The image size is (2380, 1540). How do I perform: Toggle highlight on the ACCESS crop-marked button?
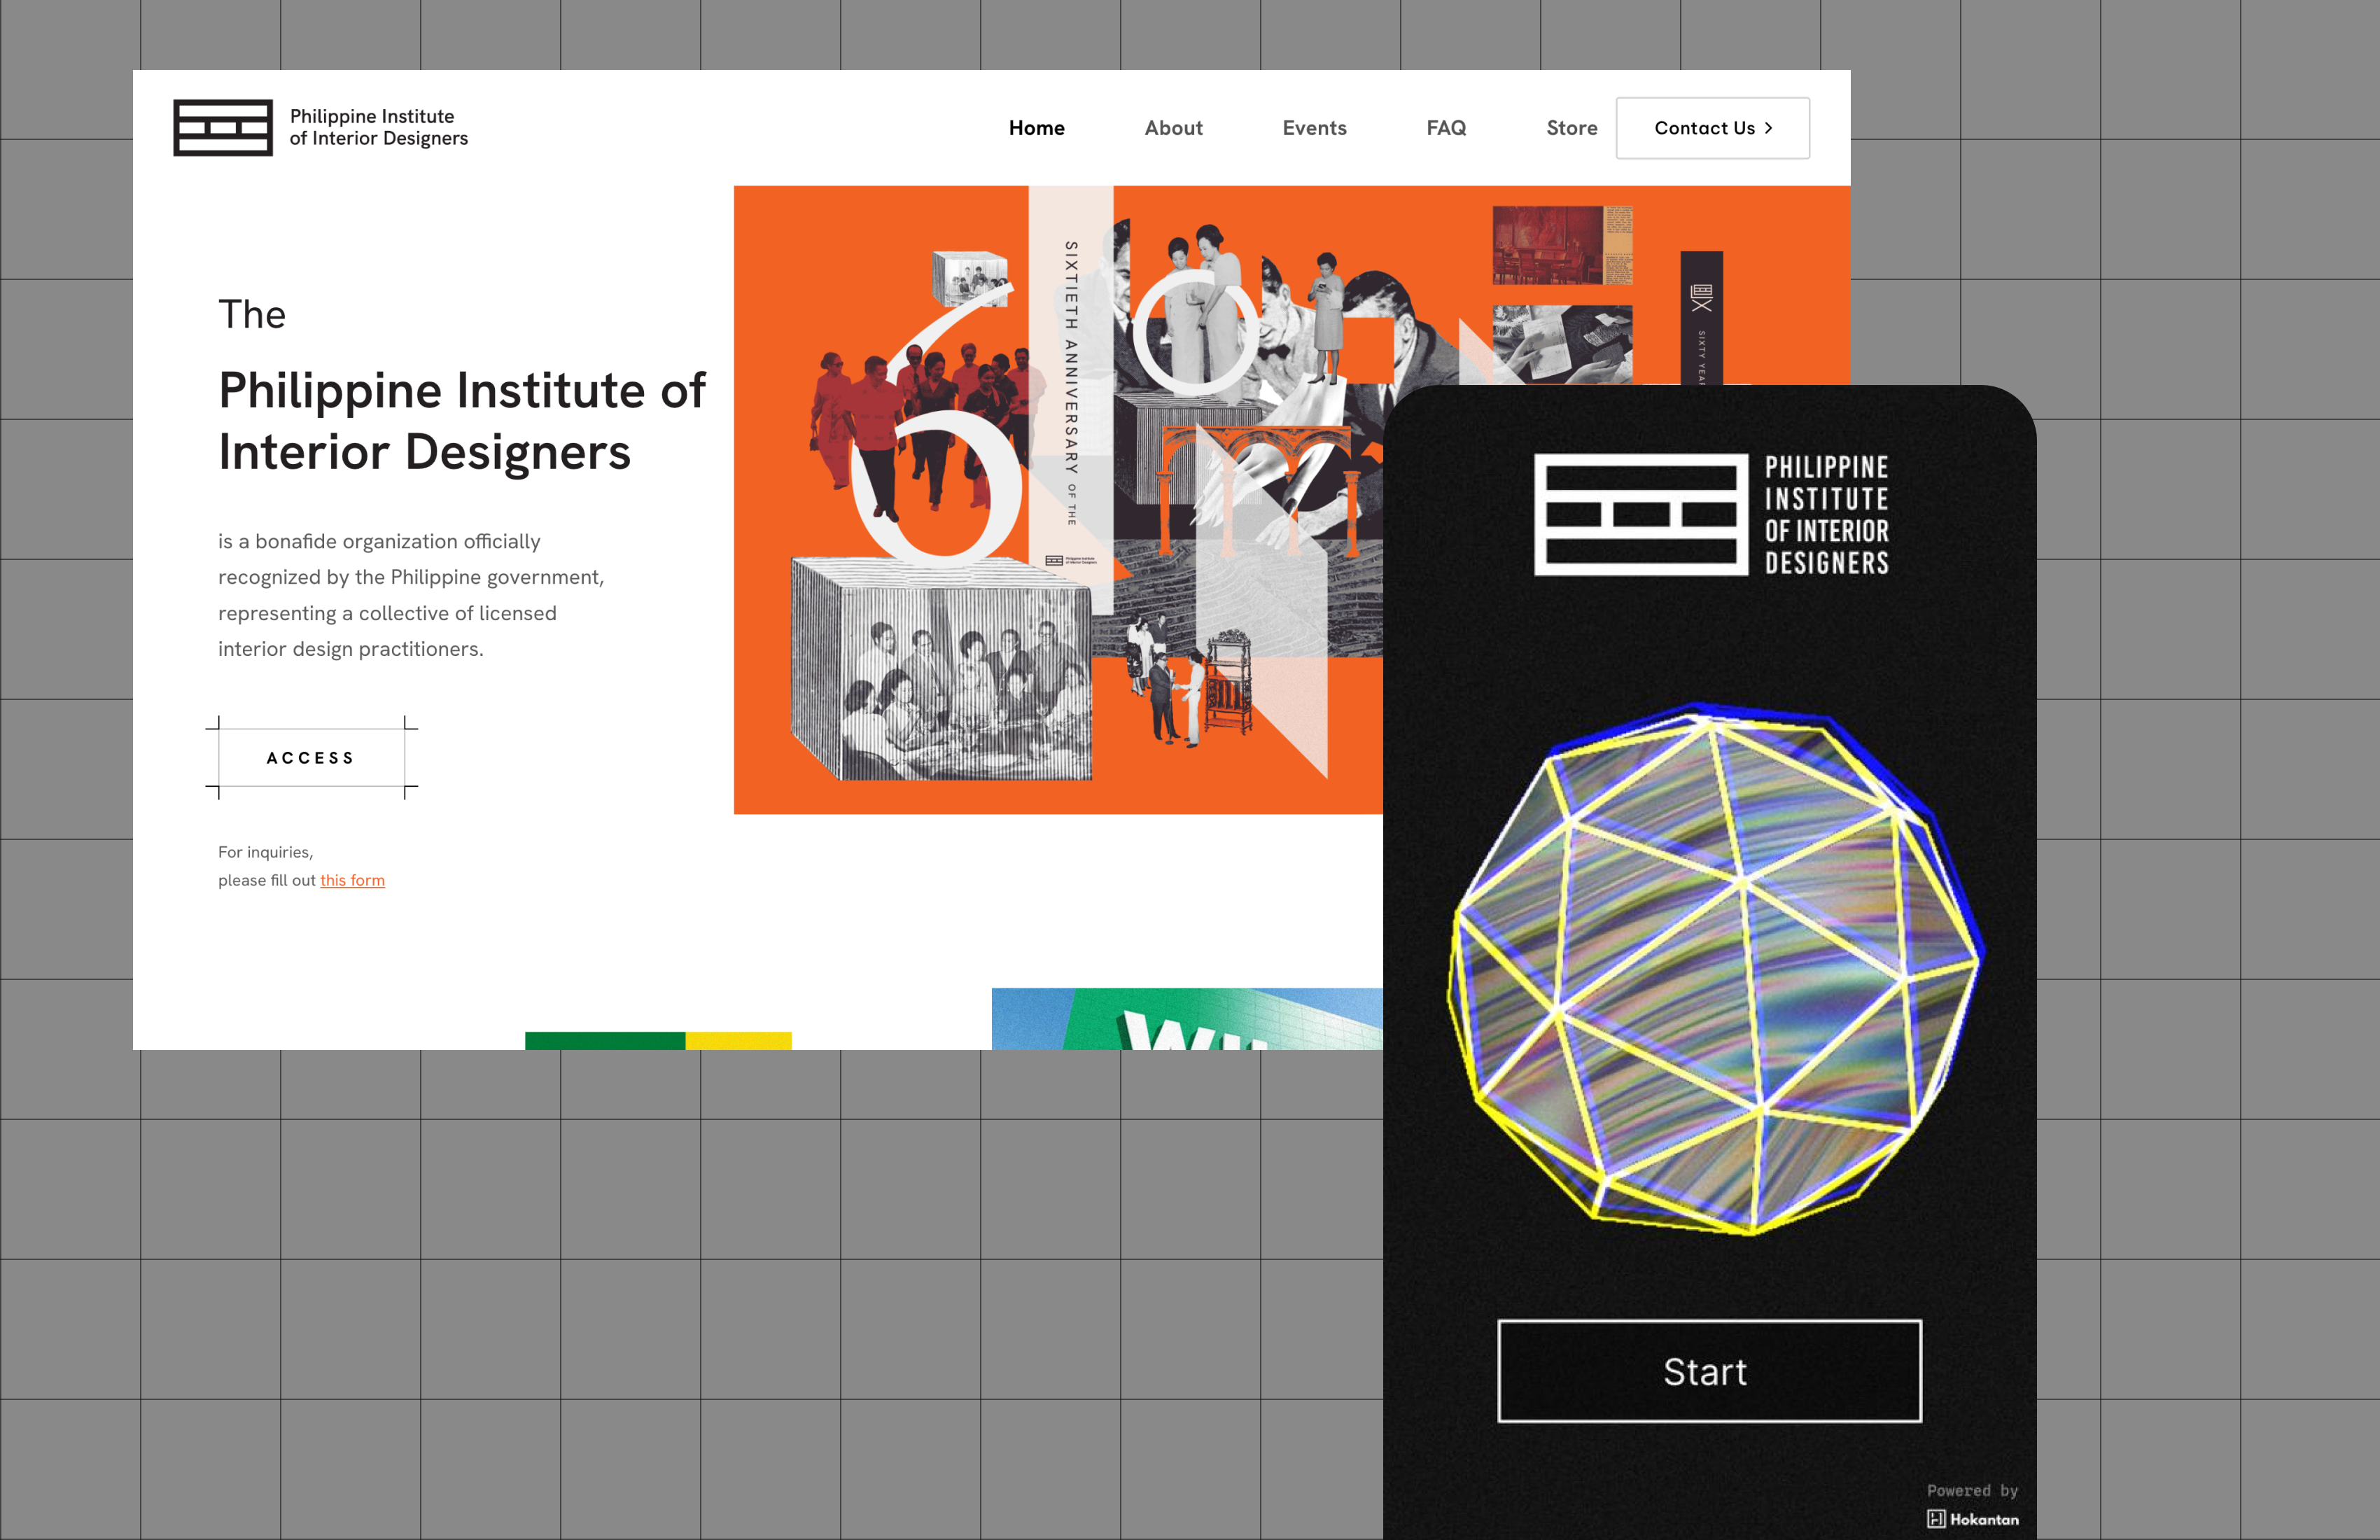[x=310, y=757]
